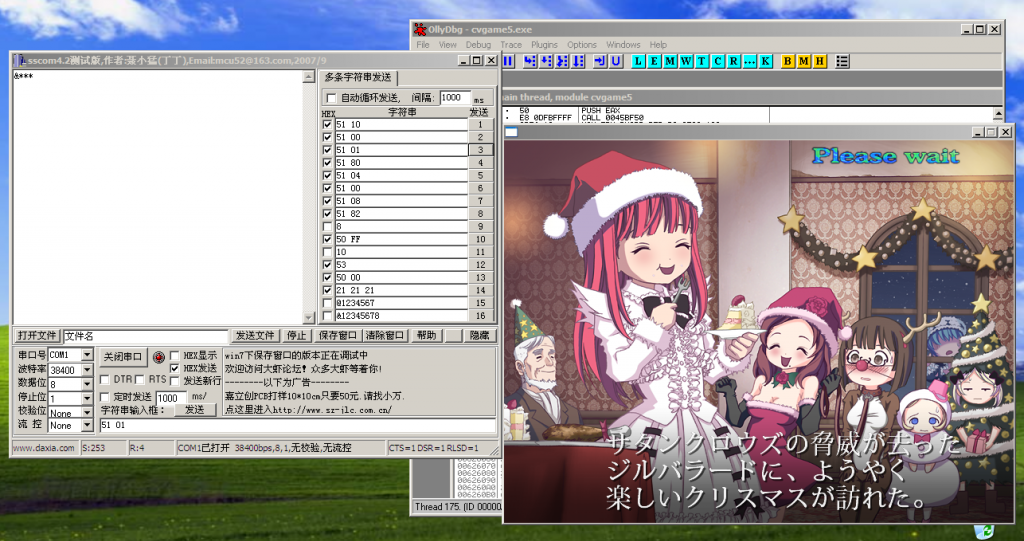Screen dimensions: 1024x541
Task: Enable the HEX显示 checkbox
Action: pos(175,356)
